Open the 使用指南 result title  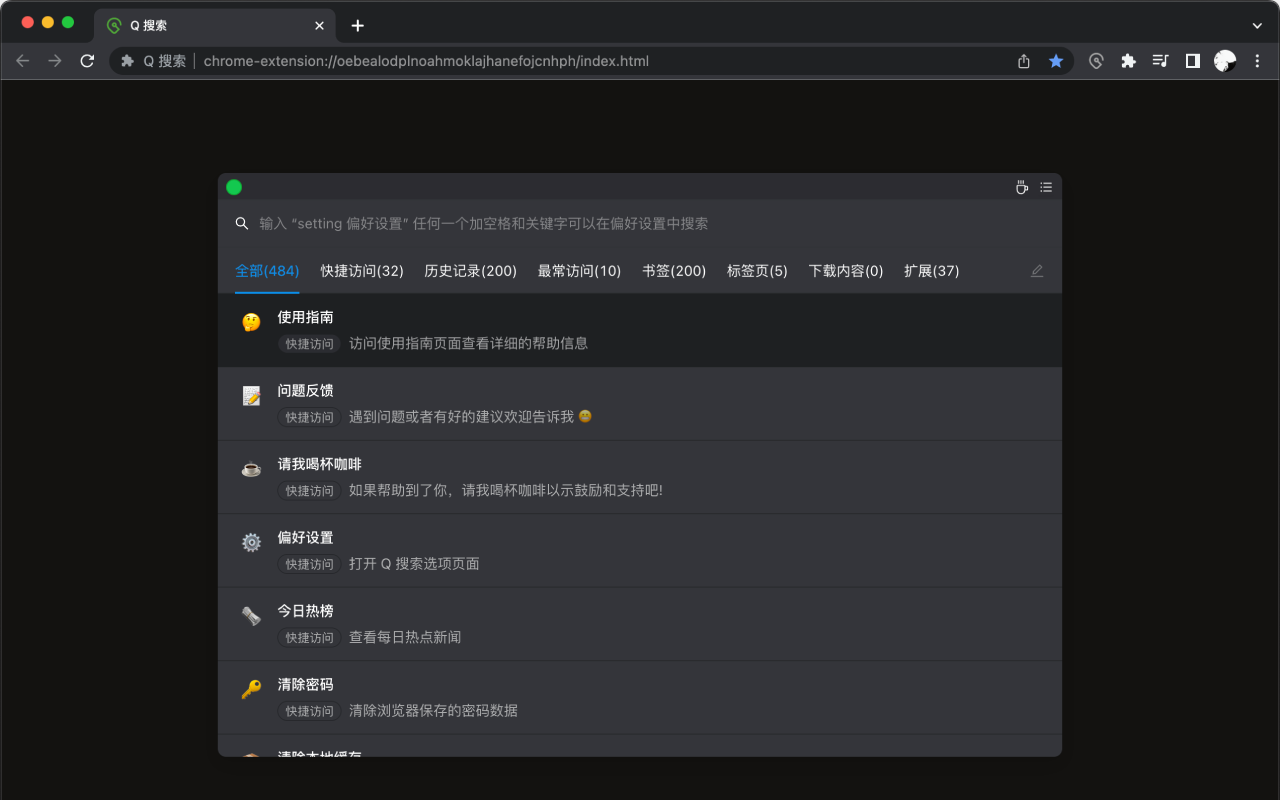click(x=306, y=317)
